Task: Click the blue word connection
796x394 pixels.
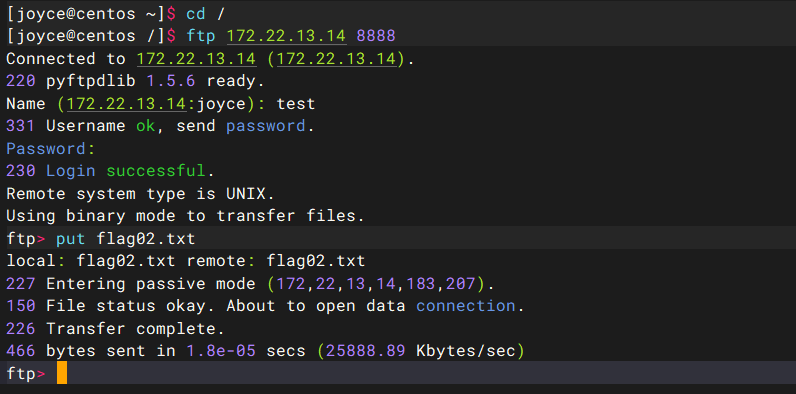Action: point(466,306)
